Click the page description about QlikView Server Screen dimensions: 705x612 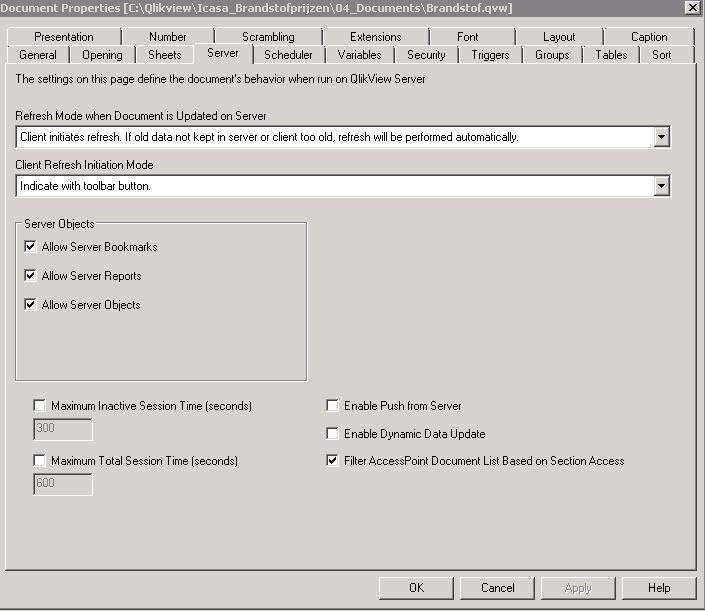coord(220,79)
